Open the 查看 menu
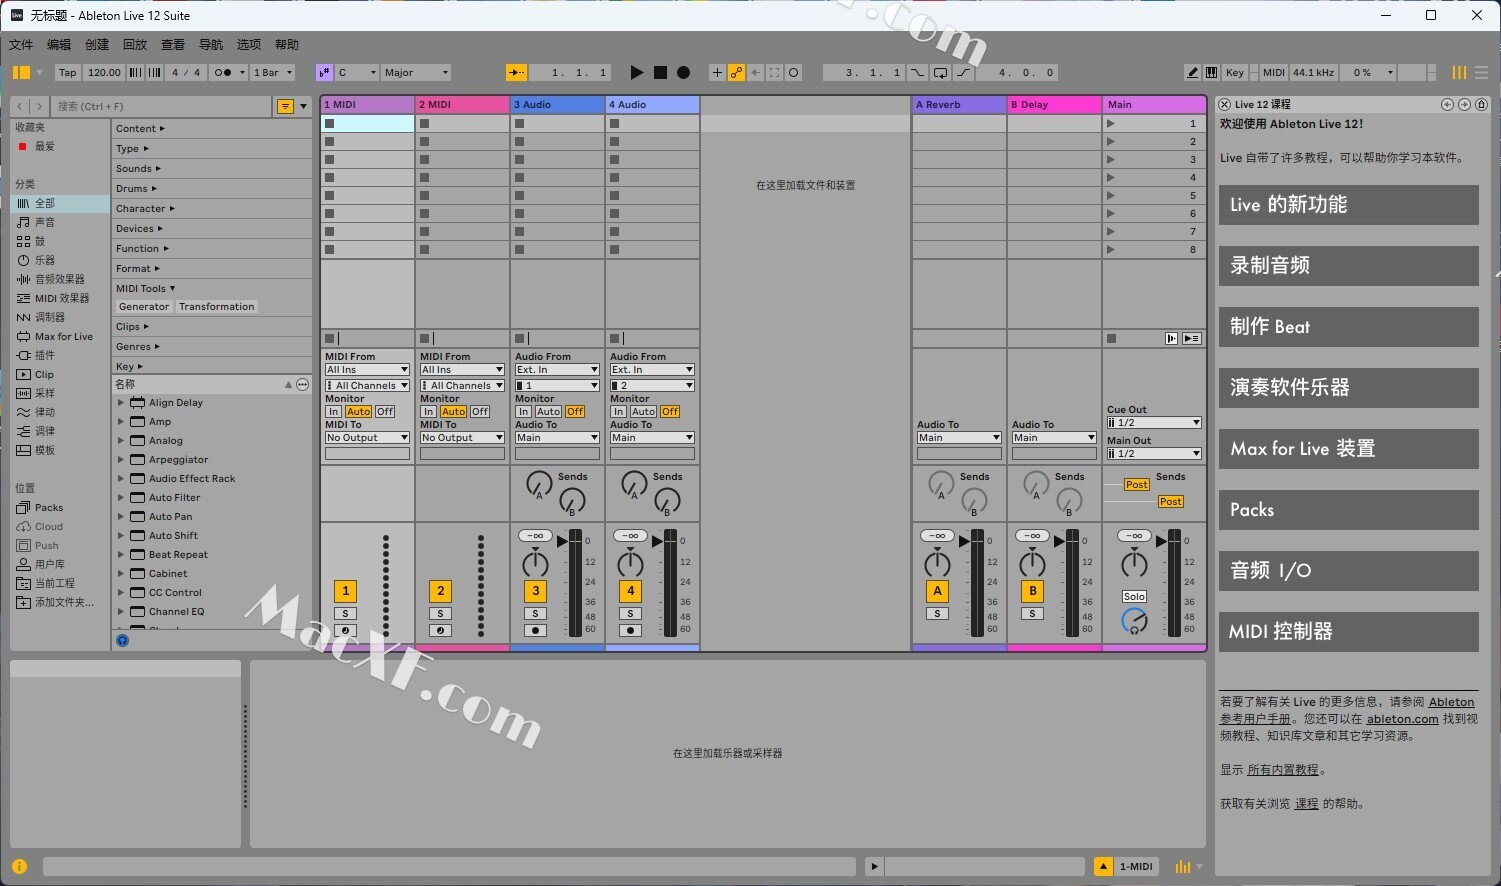The width and height of the screenshot is (1501, 886). click(173, 45)
